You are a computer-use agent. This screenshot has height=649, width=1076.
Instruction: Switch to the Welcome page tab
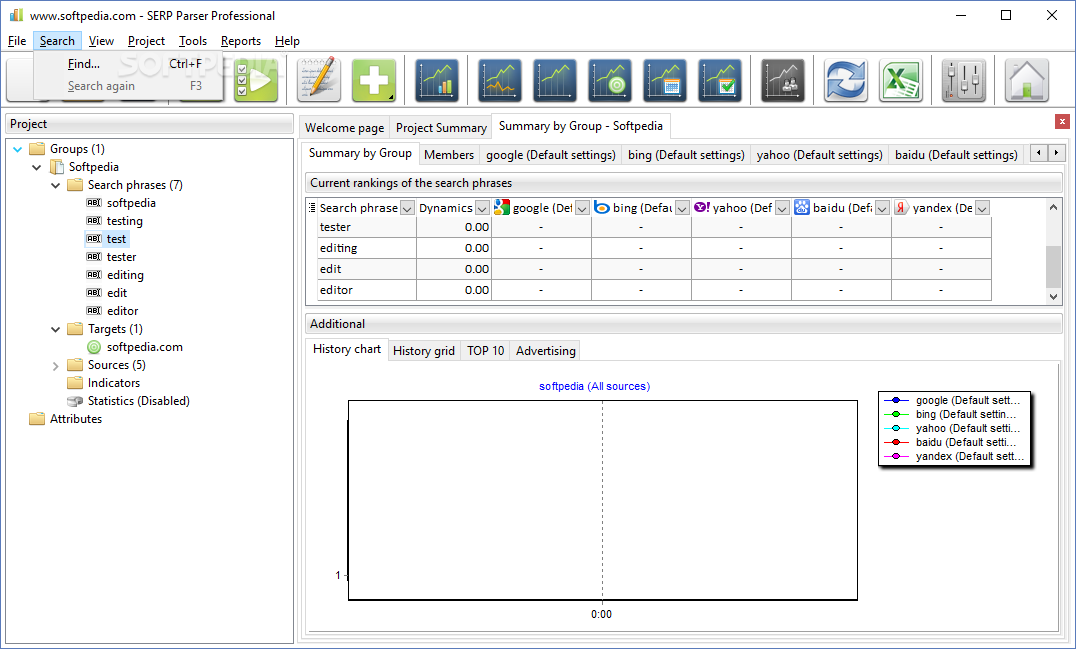(x=344, y=128)
